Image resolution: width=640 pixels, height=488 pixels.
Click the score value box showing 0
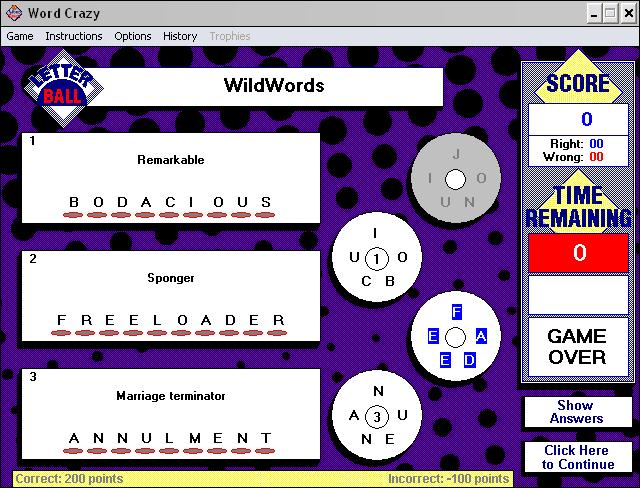pos(578,119)
